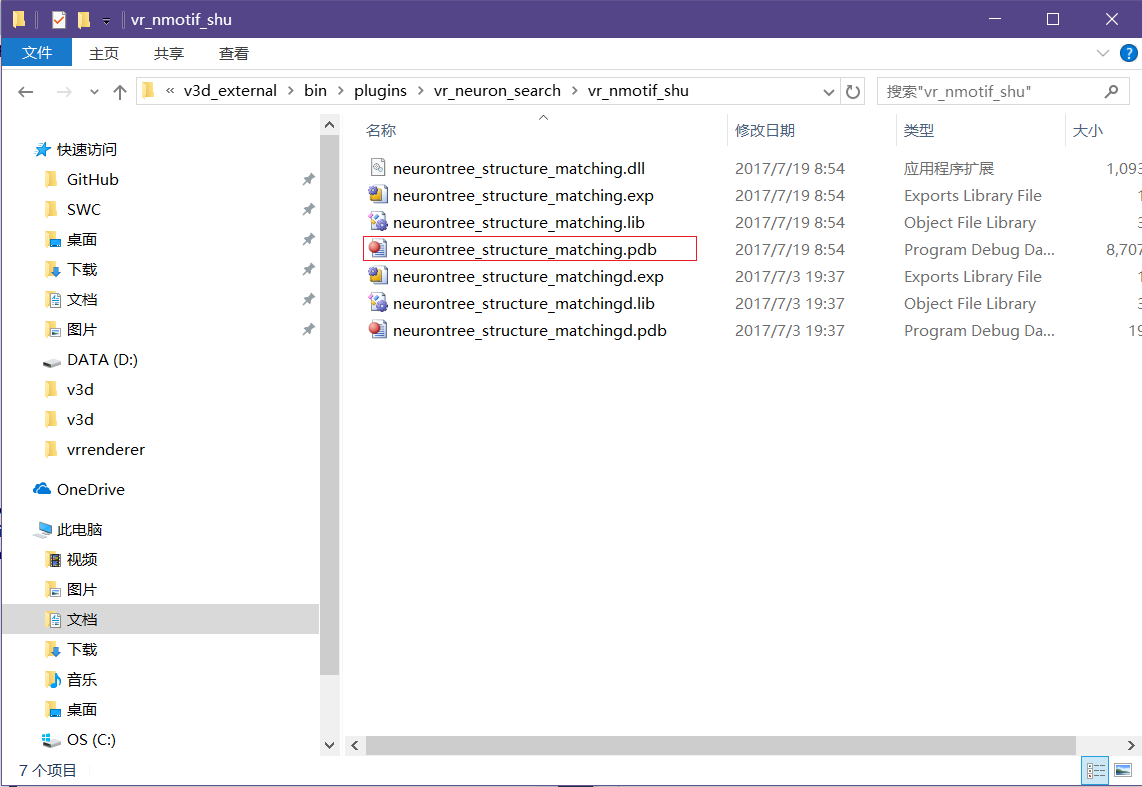Open the 文件 menu tab

click(37, 53)
